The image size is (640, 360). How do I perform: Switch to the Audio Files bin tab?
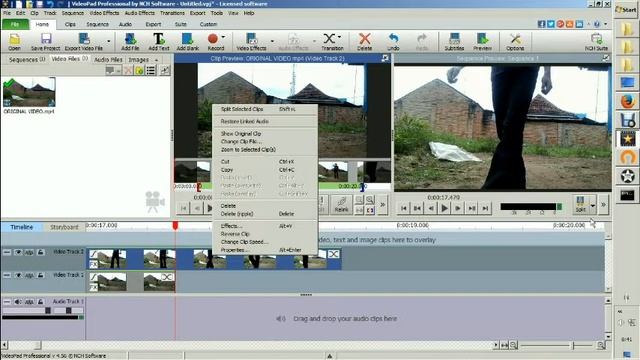(108, 60)
